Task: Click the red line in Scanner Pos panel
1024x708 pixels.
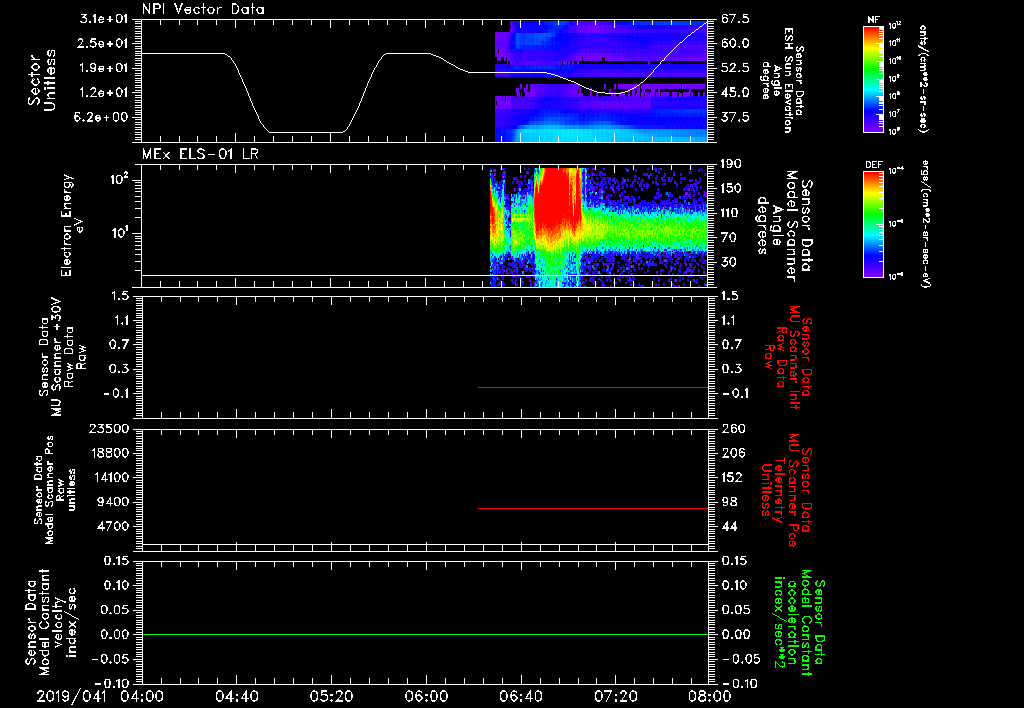Action: (593, 508)
